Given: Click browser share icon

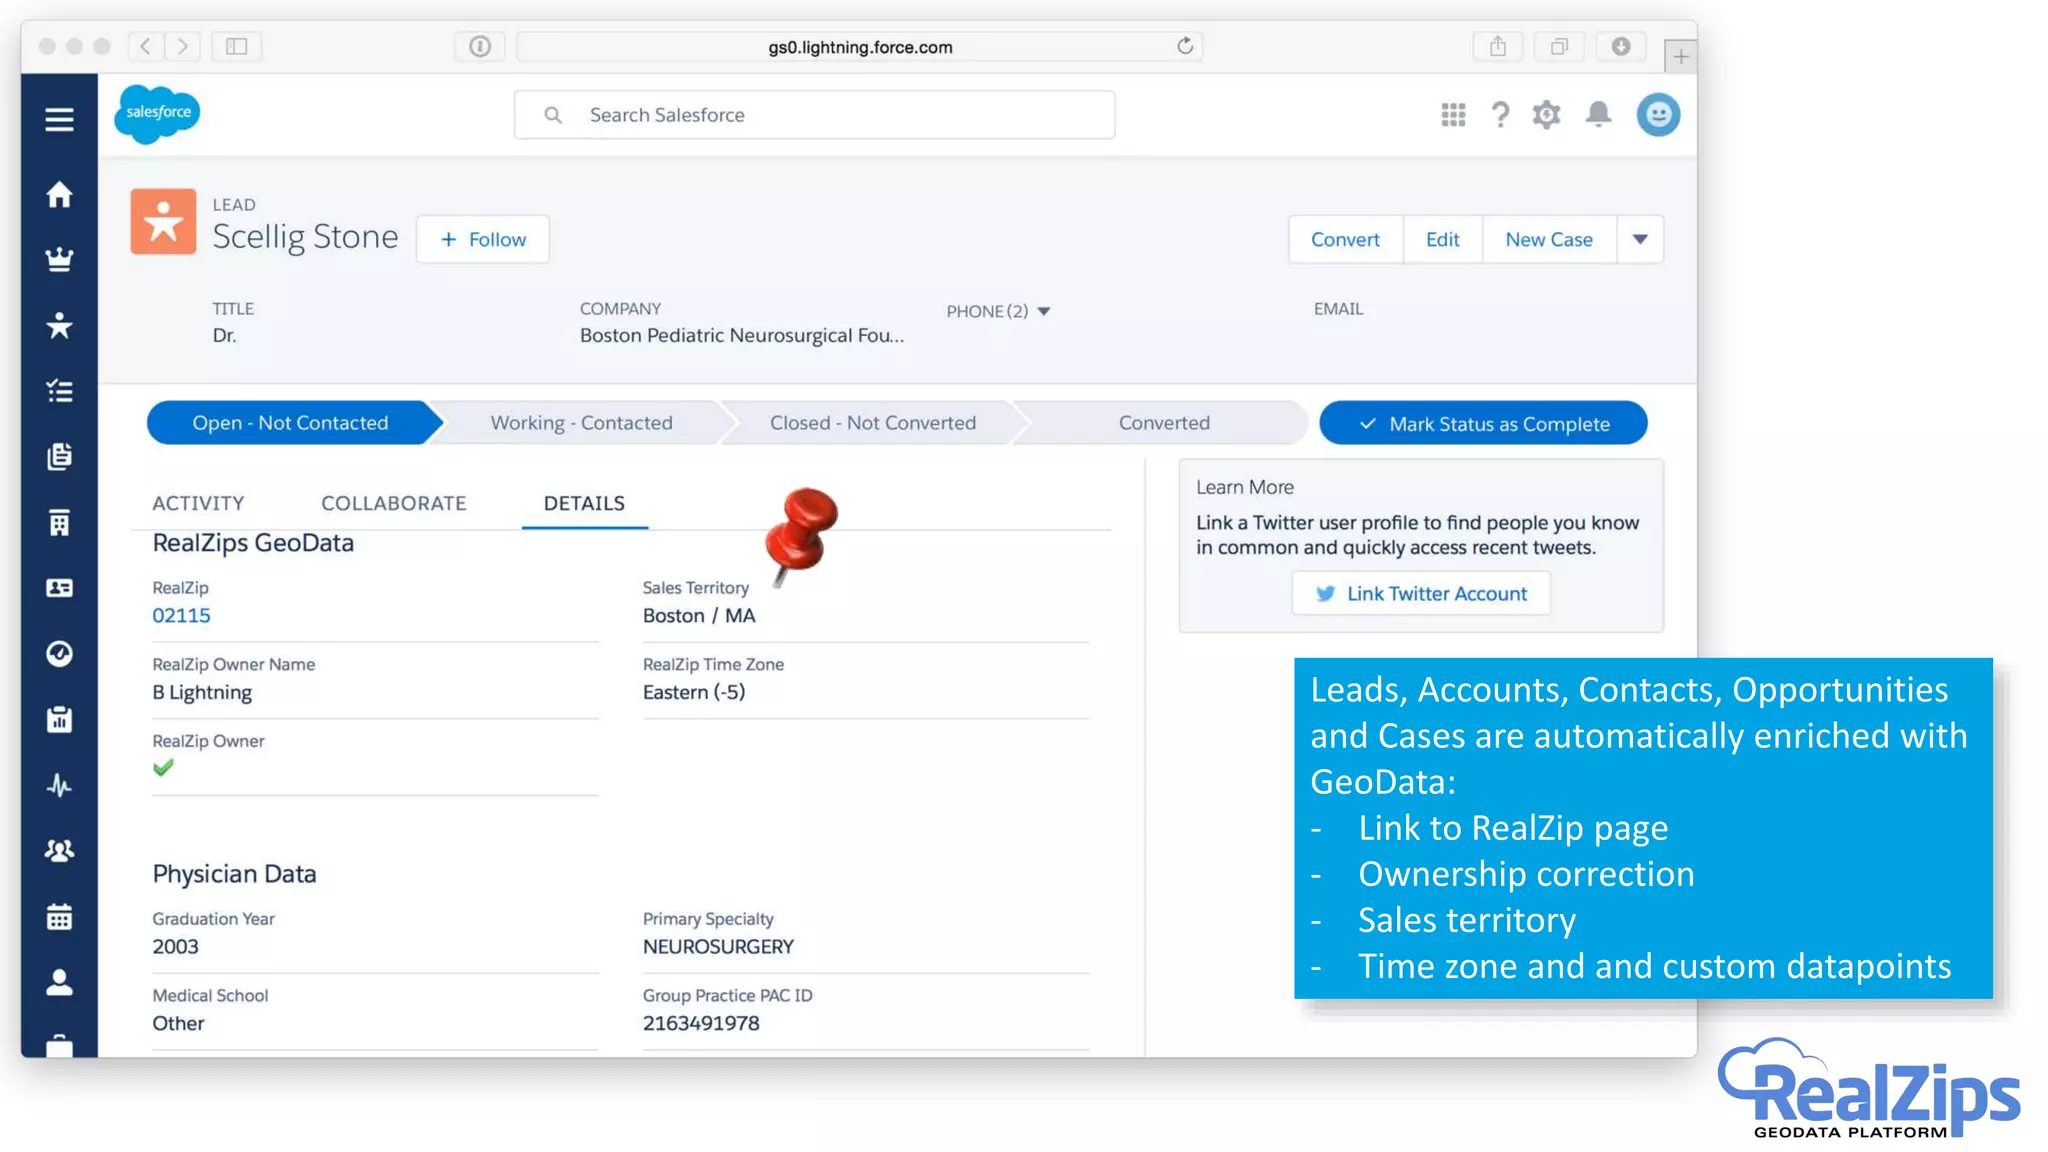Looking at the screenshot, I should (x=1497, y=46).
